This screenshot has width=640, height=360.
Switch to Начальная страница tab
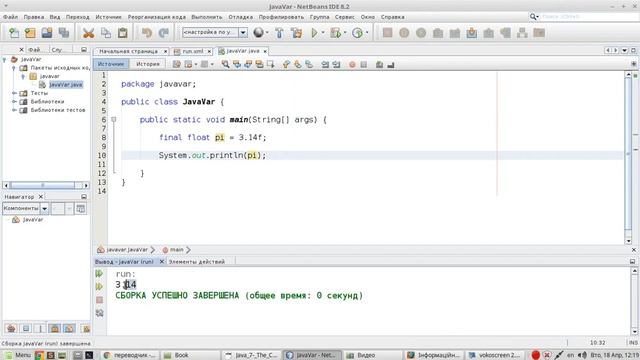pyautogui.click(x=129, y=51)
